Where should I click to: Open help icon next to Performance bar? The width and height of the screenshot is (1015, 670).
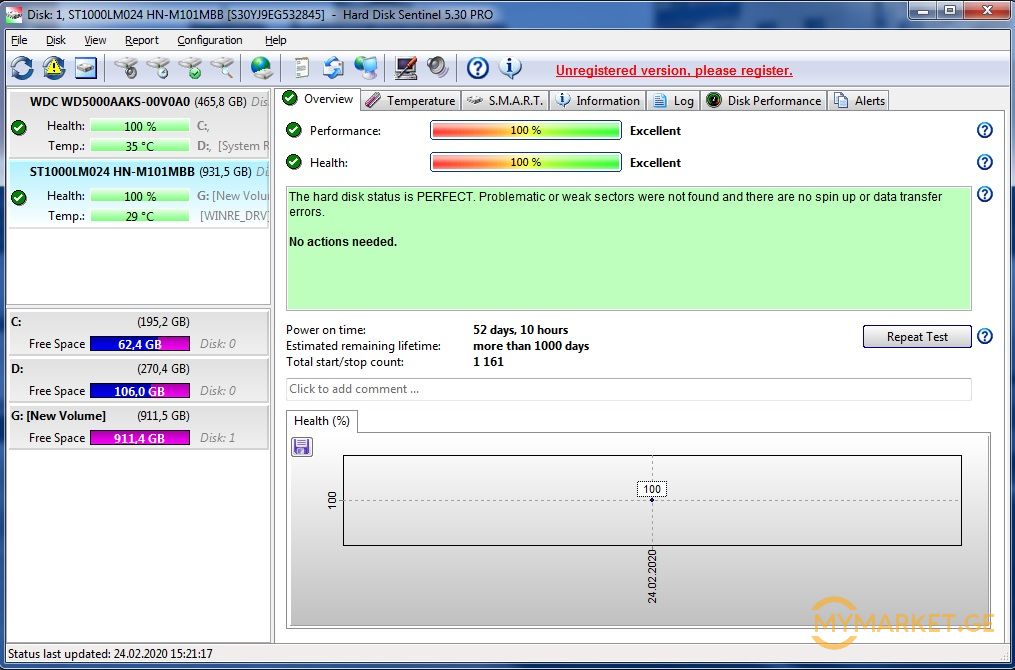985,130
